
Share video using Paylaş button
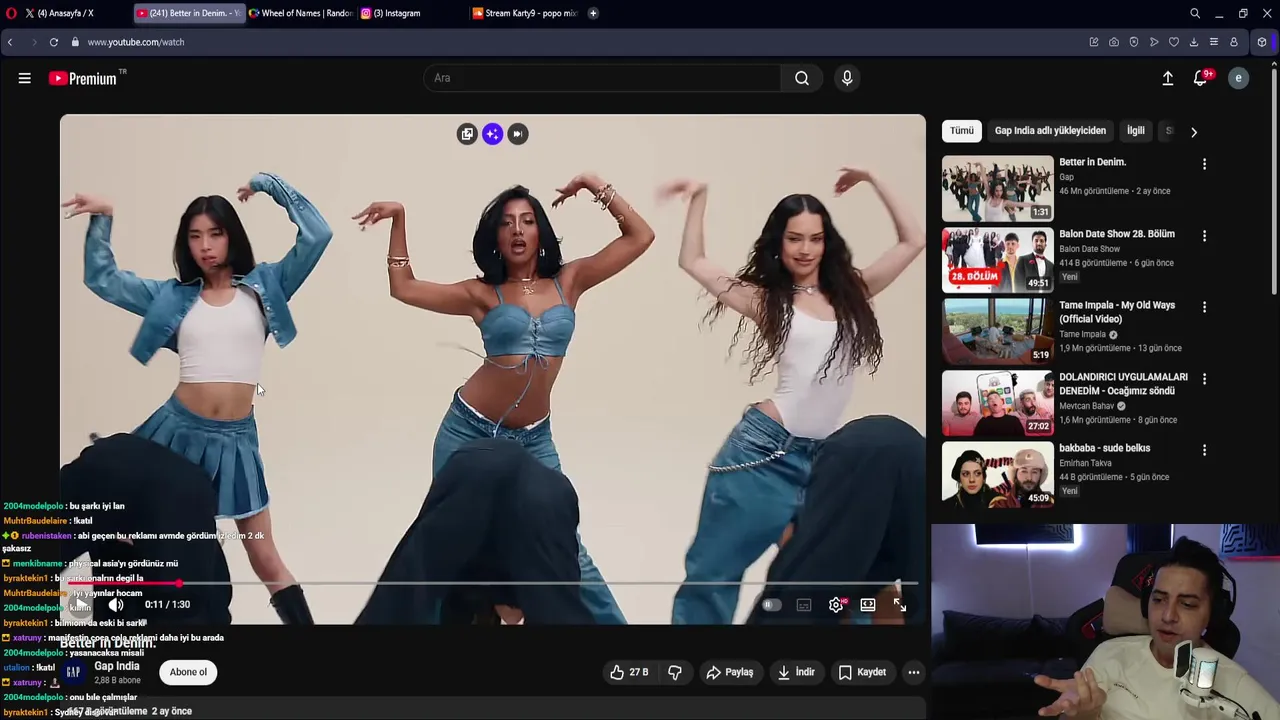click(x=729, y=672)
